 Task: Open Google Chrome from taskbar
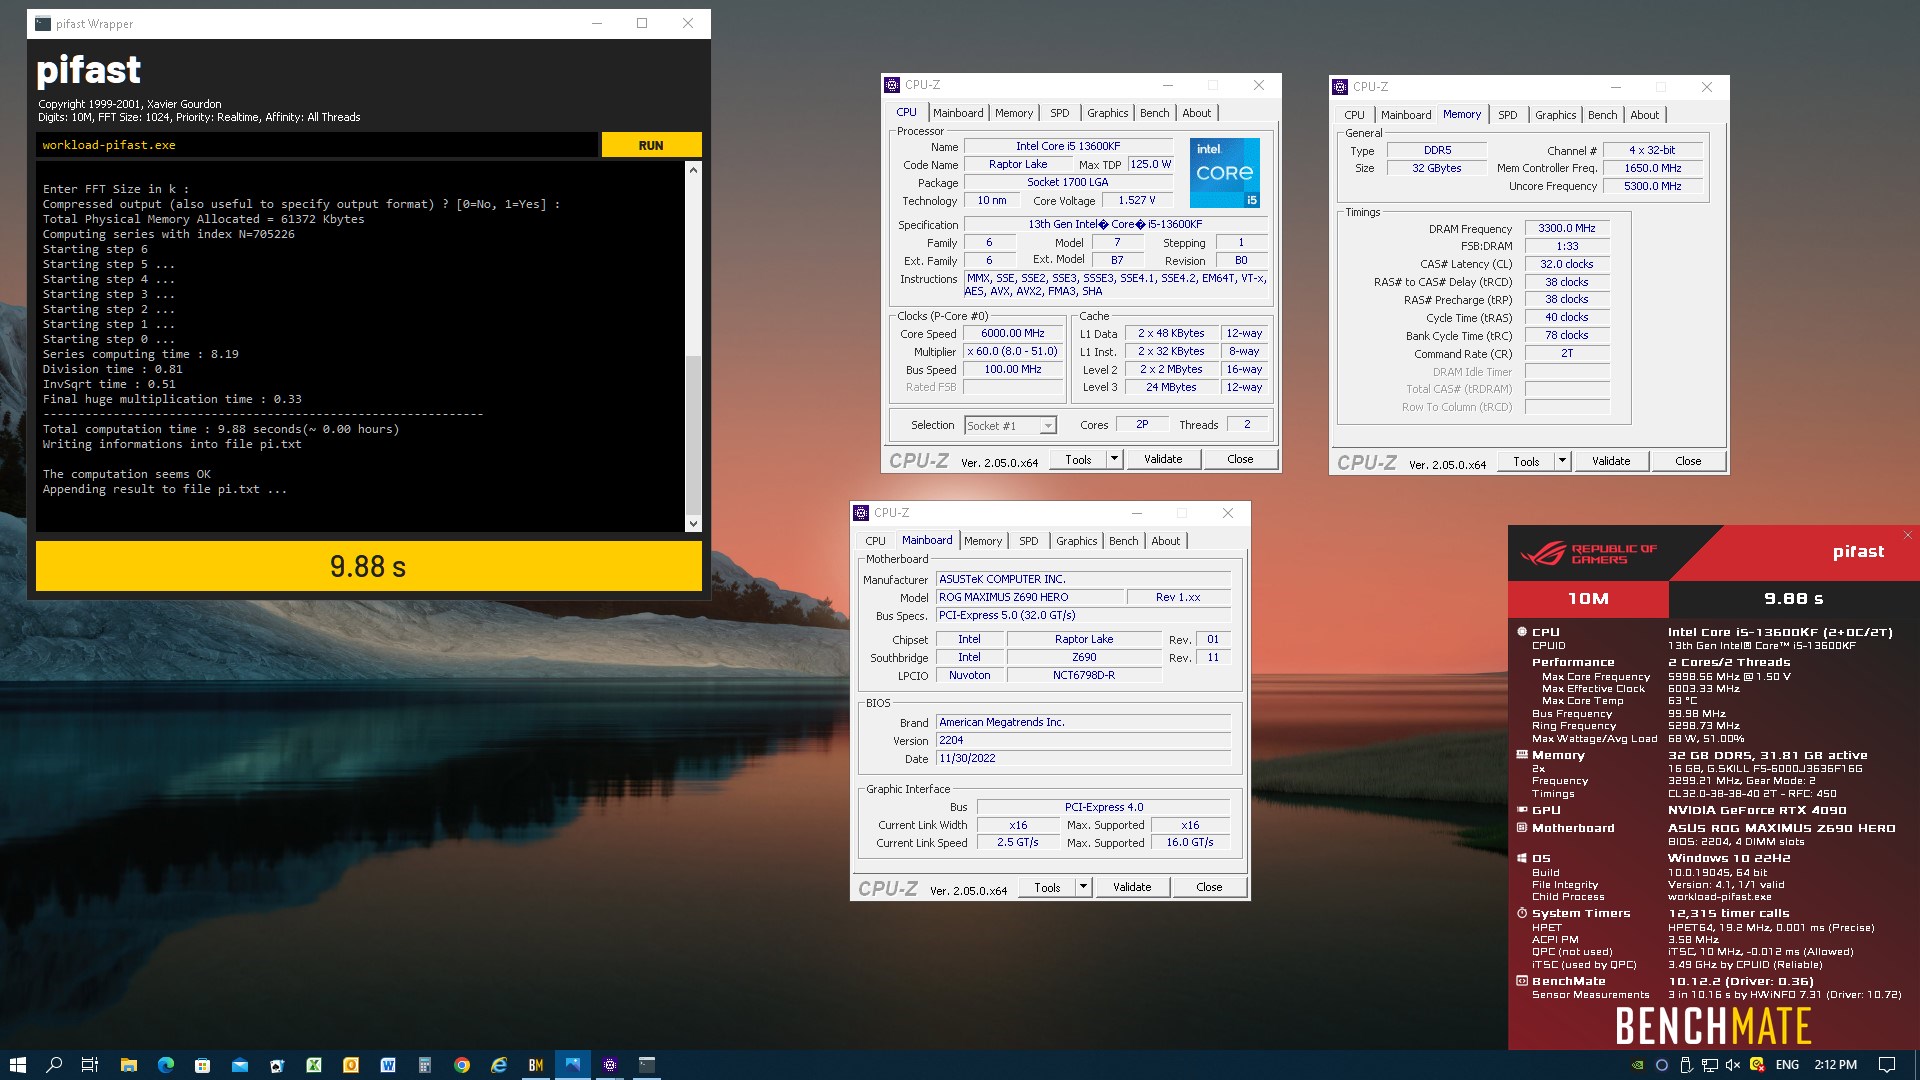pos(462,1065)
